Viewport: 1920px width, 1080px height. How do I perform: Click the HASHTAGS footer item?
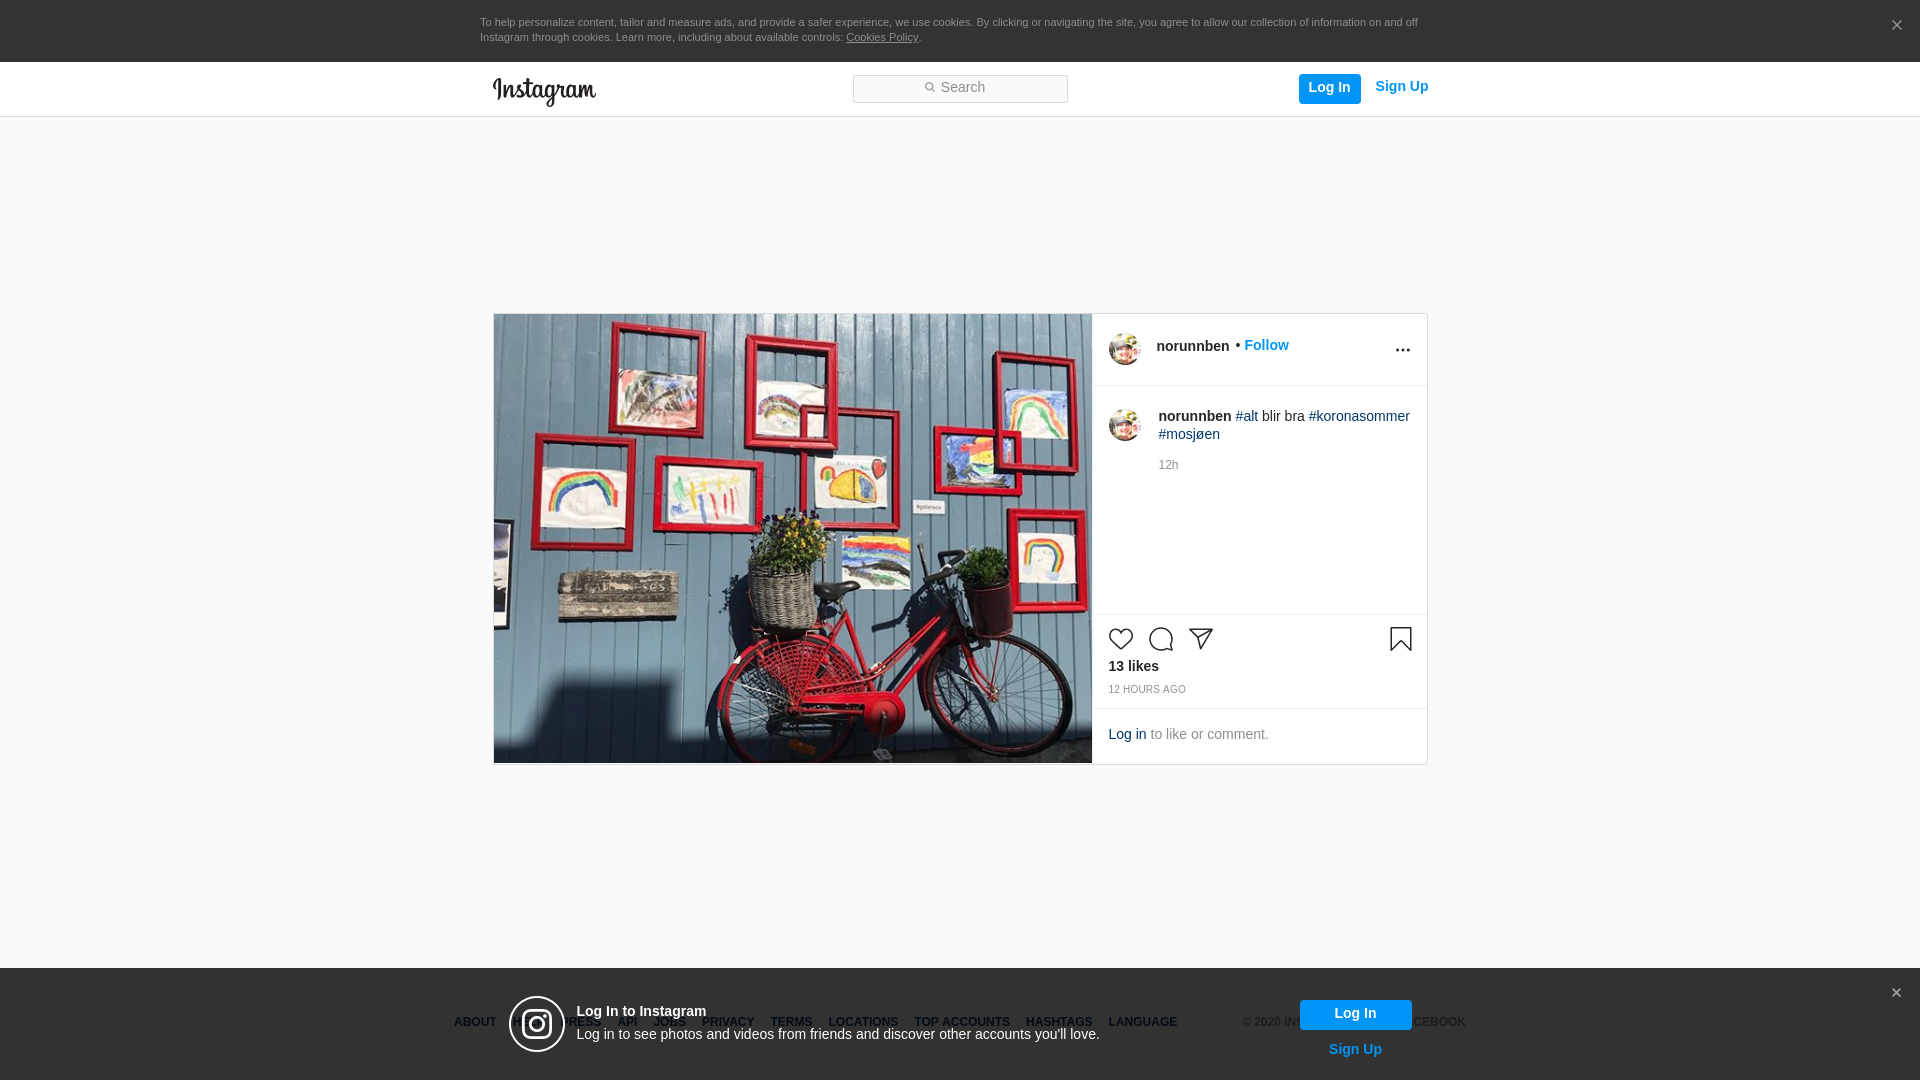click(x=1058, y=1022)
